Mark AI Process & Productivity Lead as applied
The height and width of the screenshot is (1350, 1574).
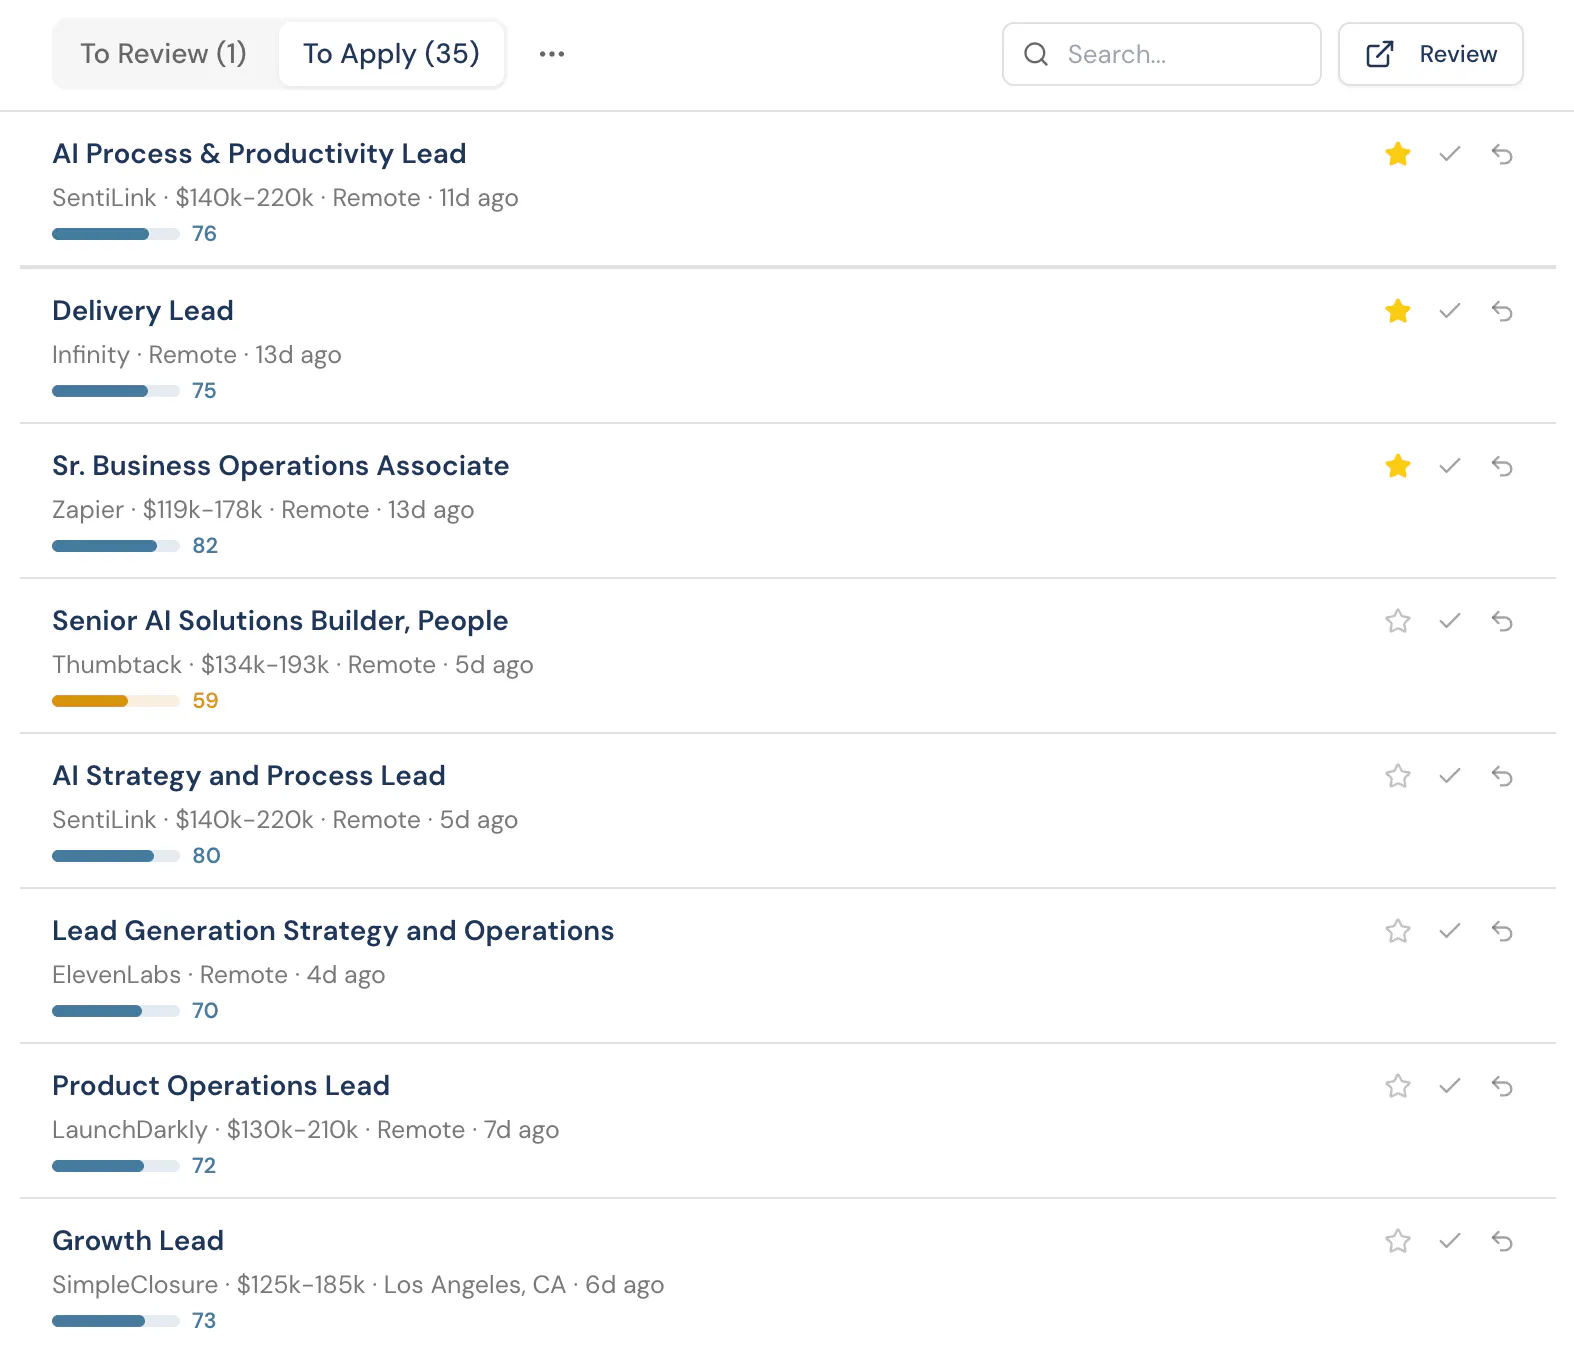[1450, 154]
